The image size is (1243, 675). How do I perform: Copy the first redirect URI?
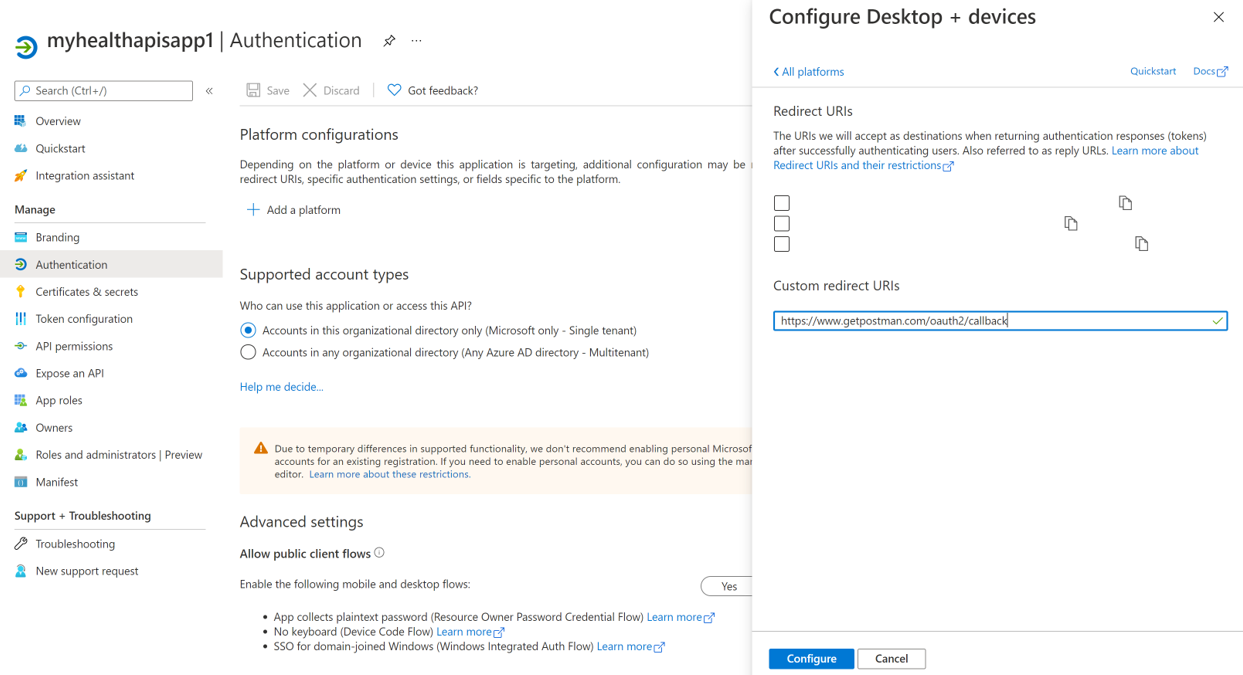click(1125, 202)
